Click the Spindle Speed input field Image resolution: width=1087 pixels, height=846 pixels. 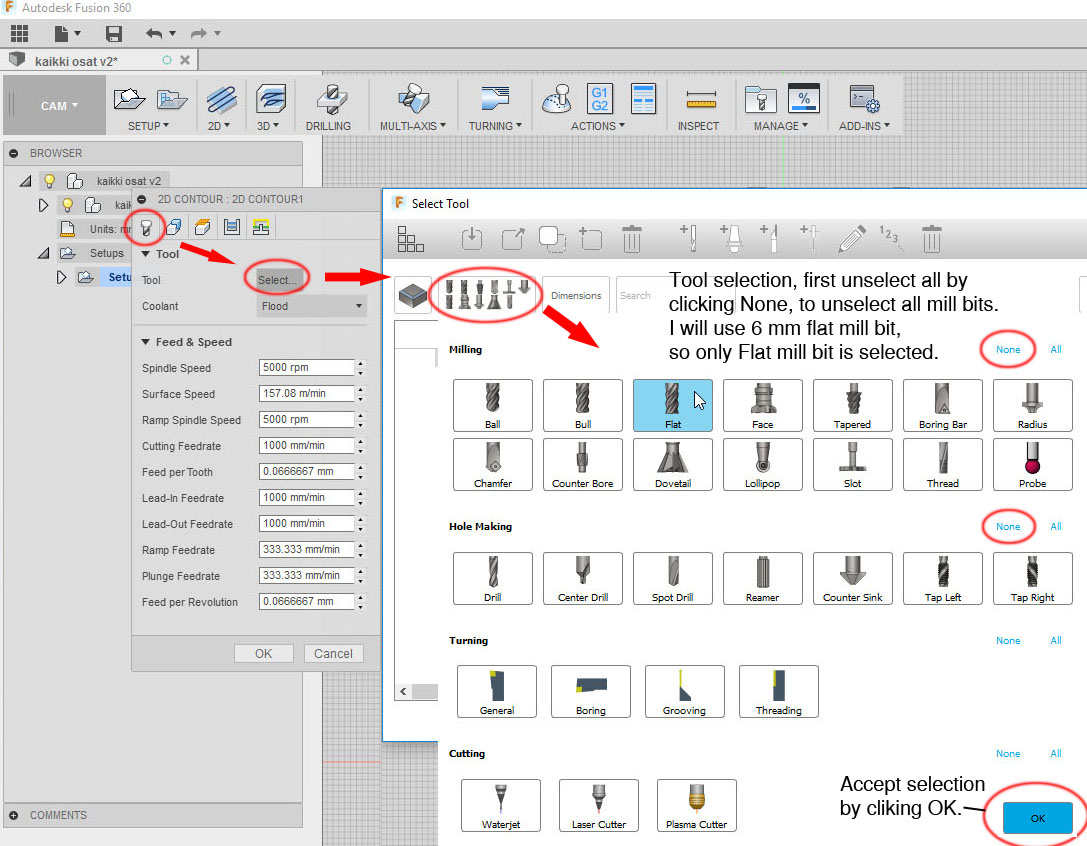(306, 368)
